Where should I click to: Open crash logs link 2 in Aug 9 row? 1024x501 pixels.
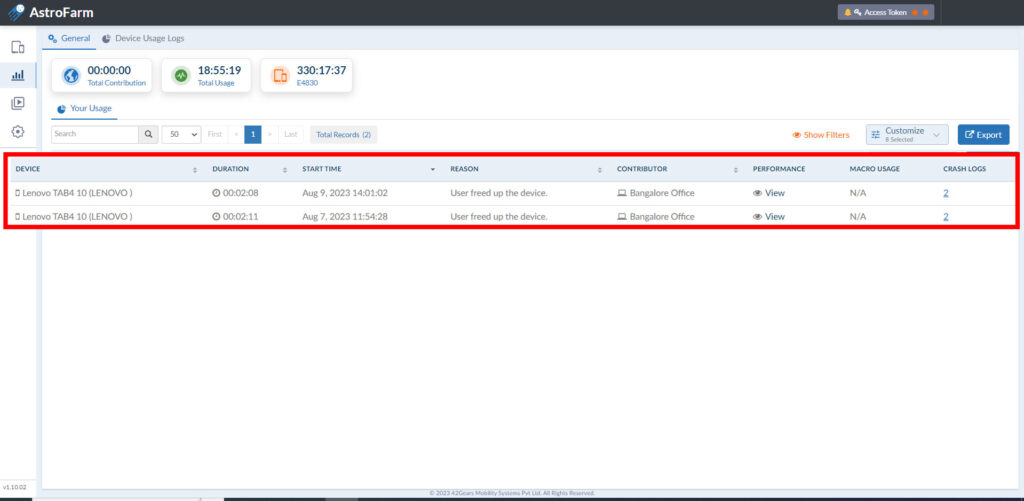pyautogui.click(x=946, y=193)
